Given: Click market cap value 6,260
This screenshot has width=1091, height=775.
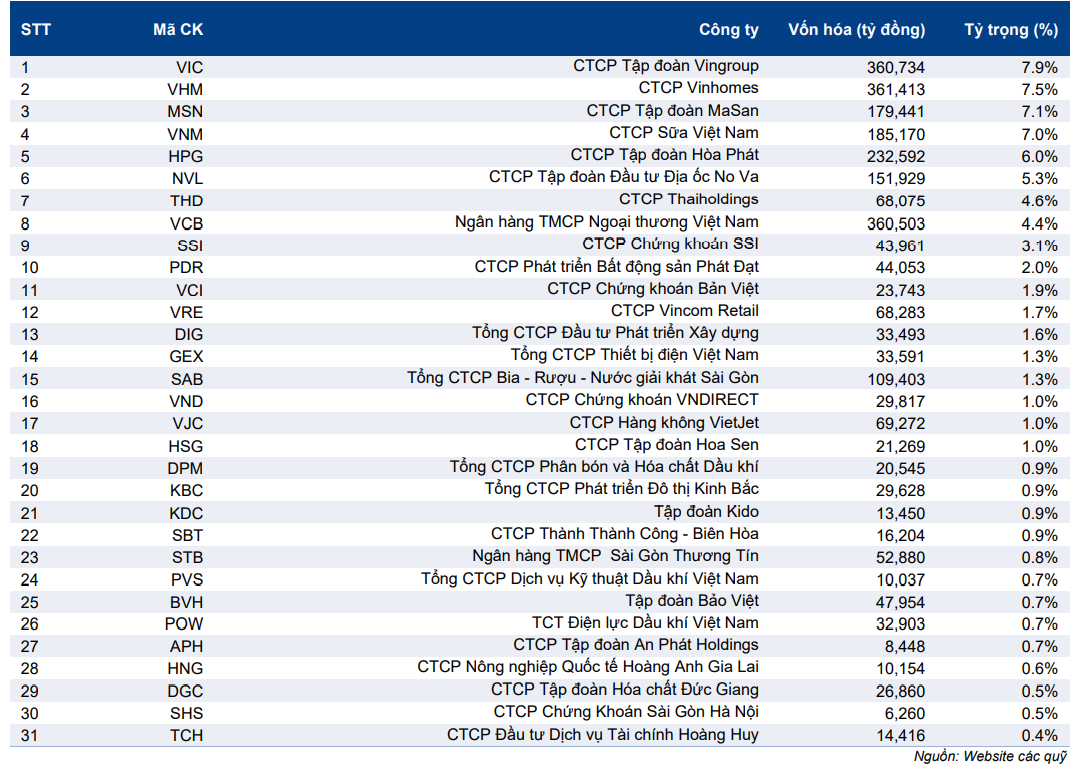Looking at the screenshot, I should point(905,714).
